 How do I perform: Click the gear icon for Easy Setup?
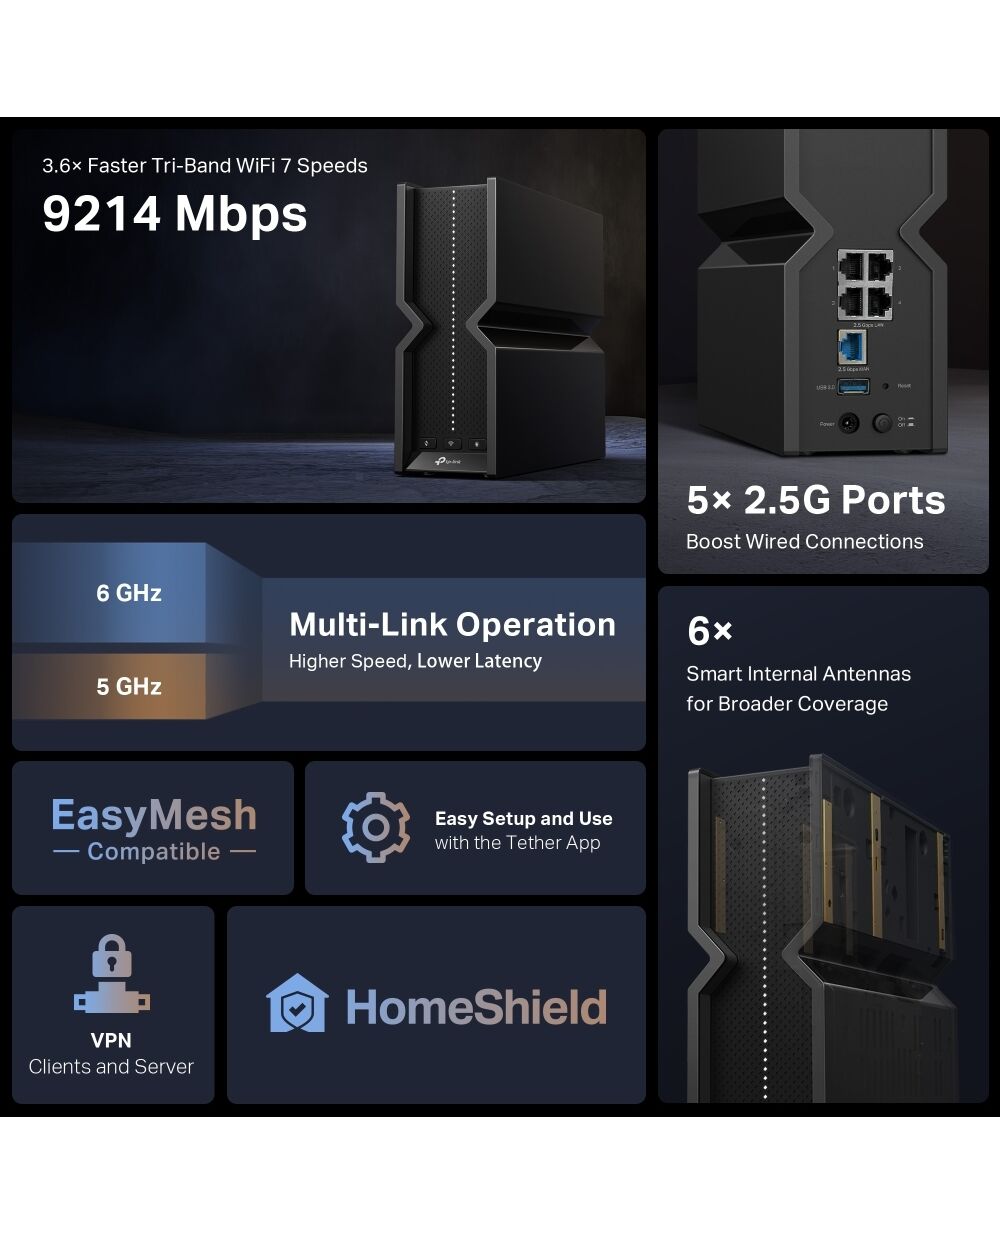pos(376,827)
